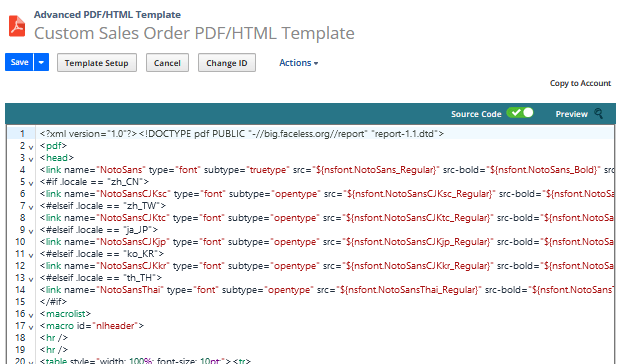Collapse the head tag on line 3
The height and width of the screenshot is (364, 620).
click(31, 159)
